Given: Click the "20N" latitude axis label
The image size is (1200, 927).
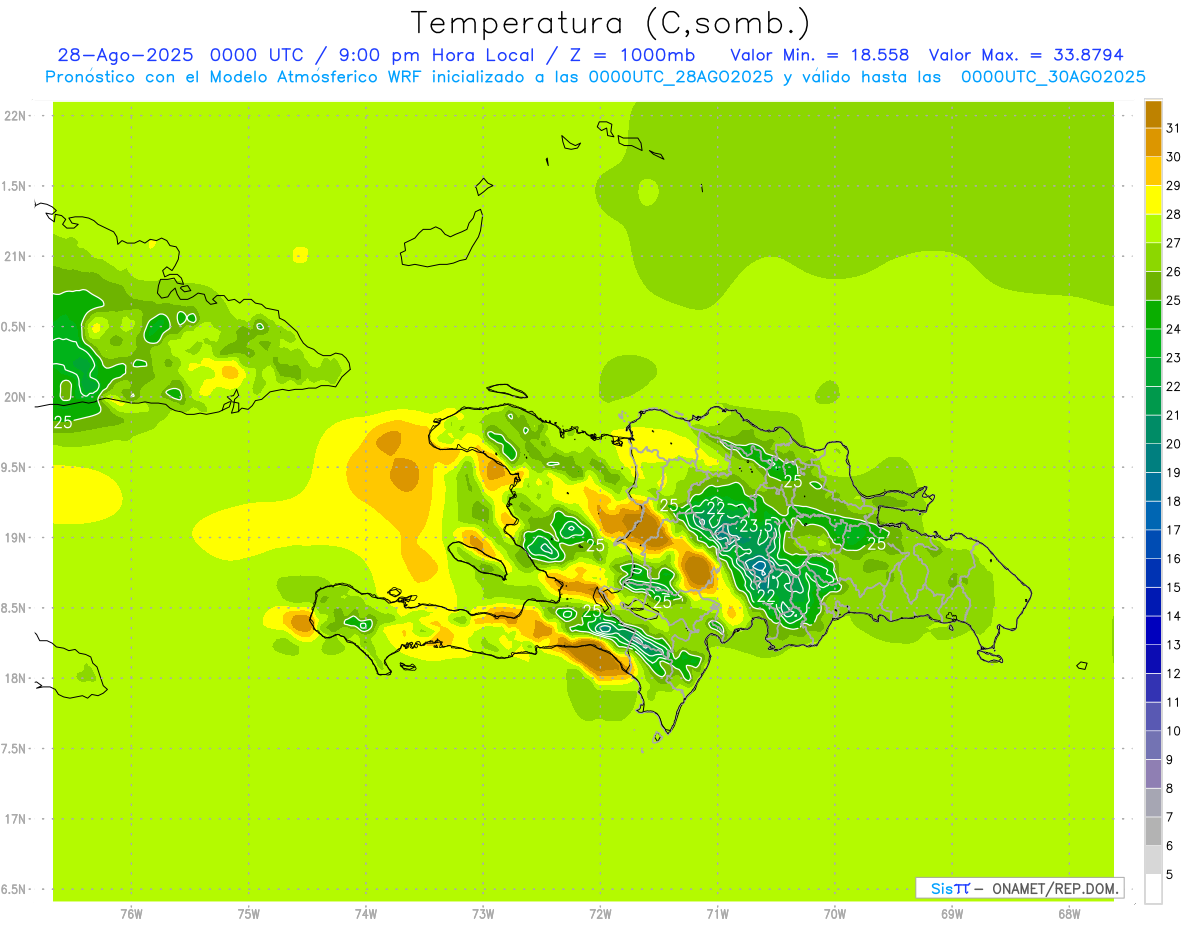Looking at the screenshot, I should point(14,397).
